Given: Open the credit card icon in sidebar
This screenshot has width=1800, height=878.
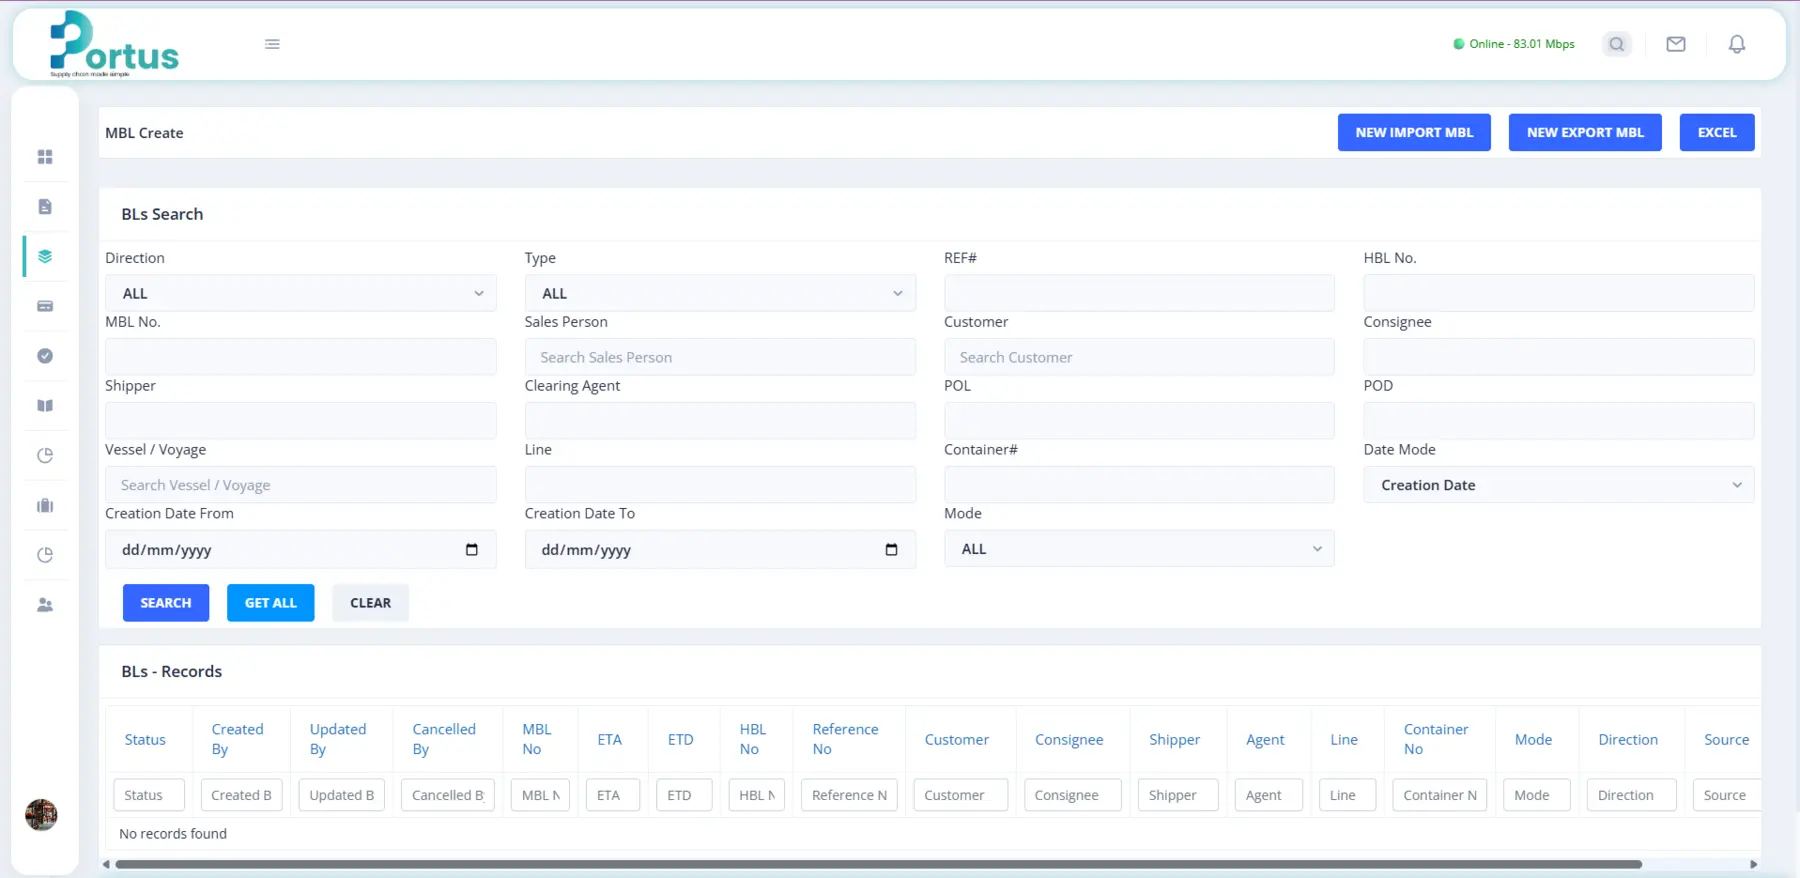Looking at the screenshot, I should [45, 306].
